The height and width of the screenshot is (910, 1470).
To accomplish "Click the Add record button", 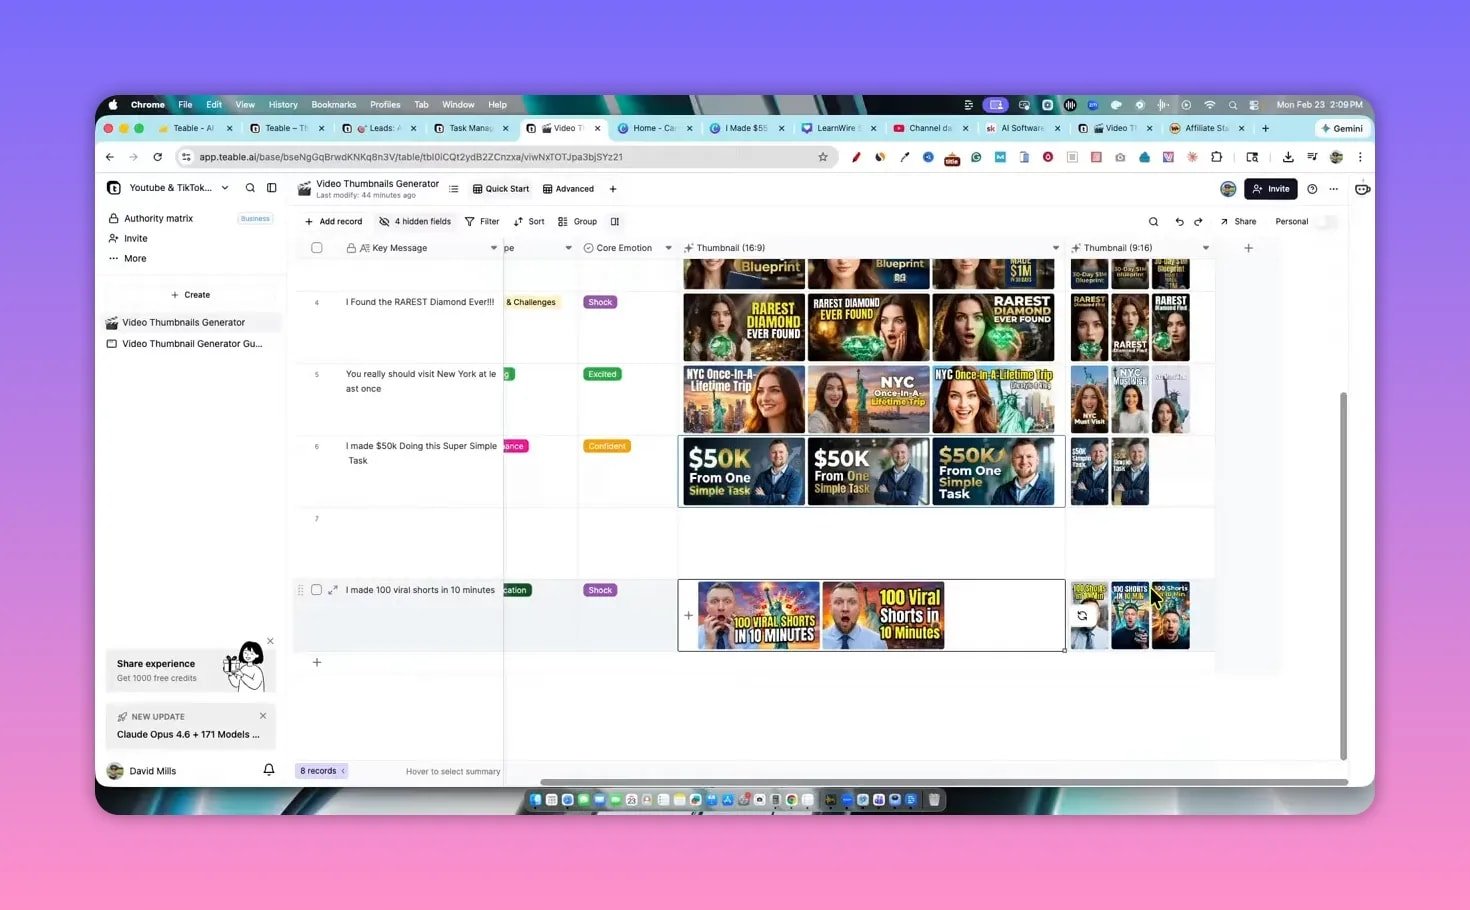I will tap(334, 221).
